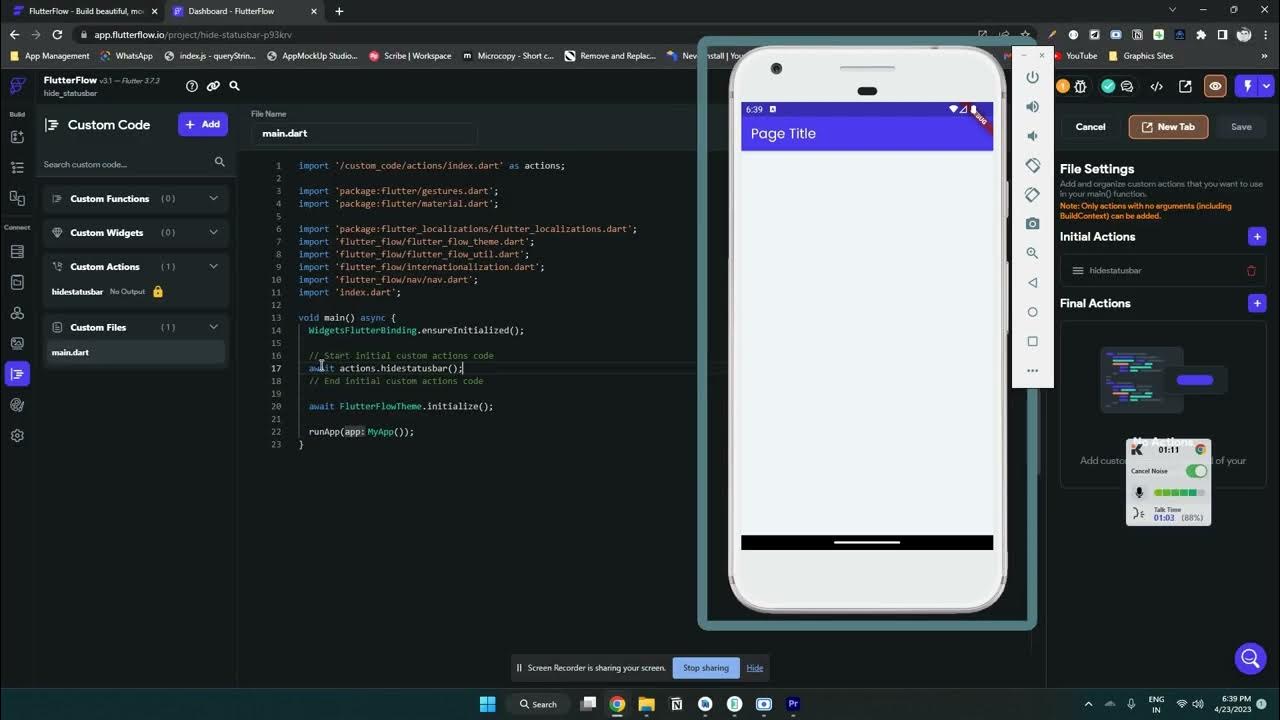1280x720 pixels.
Task: Delete hidestatusbar from Initial Actions
Action: [1250, 271]
